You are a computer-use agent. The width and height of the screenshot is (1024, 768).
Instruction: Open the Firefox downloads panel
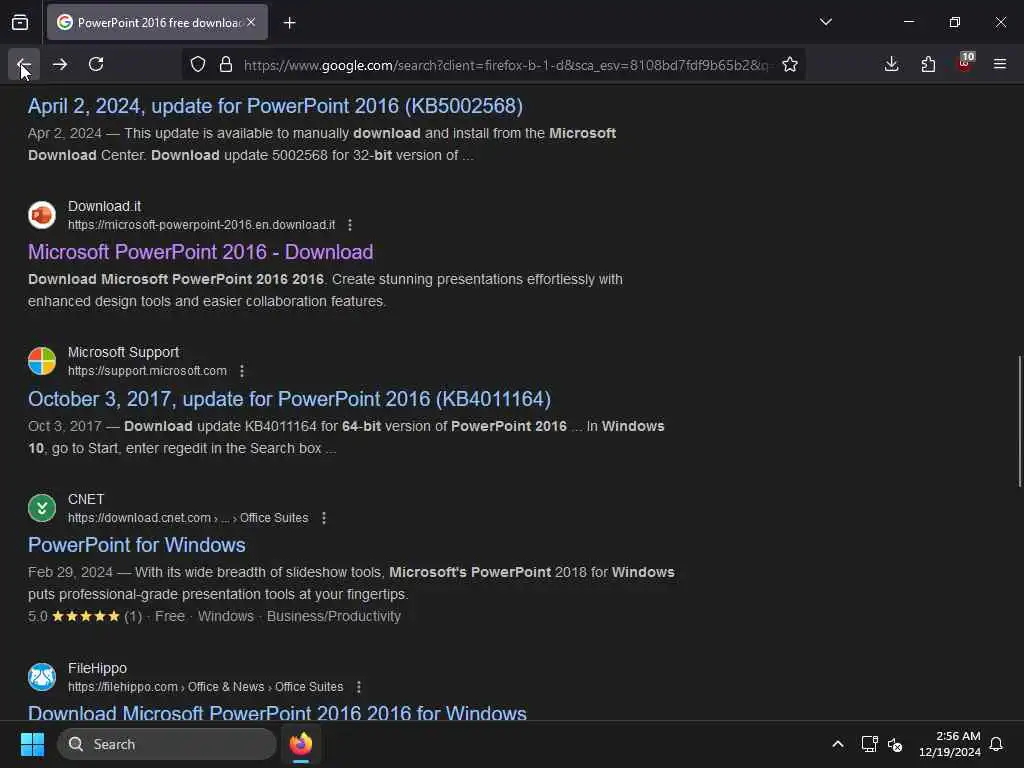point(891,64)
